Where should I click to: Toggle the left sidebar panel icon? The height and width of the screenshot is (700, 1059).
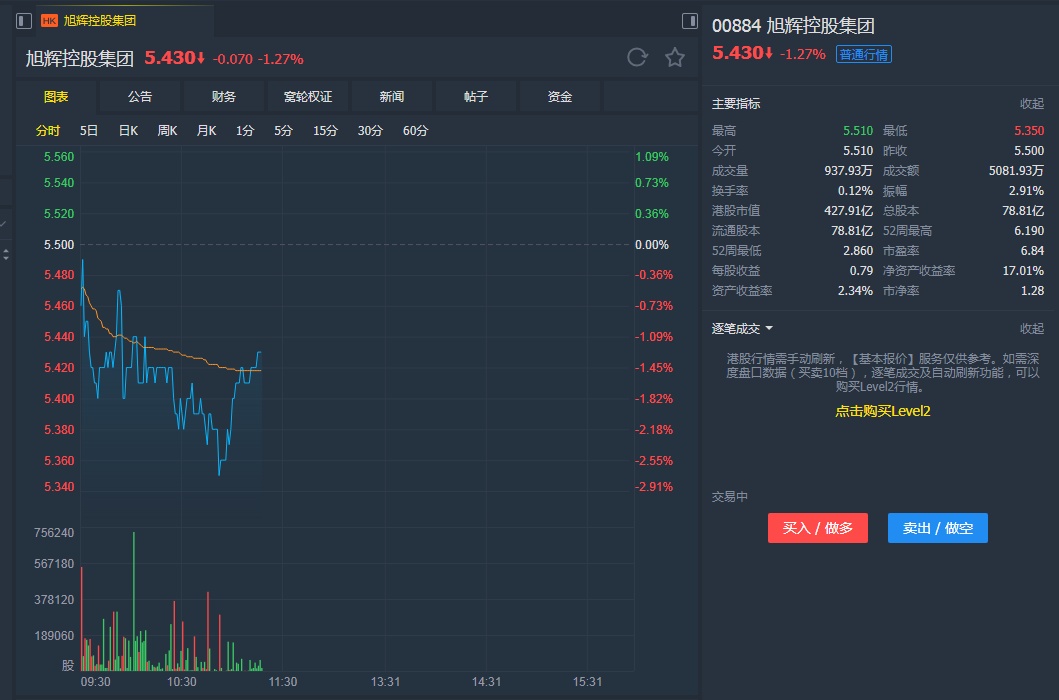24,20
